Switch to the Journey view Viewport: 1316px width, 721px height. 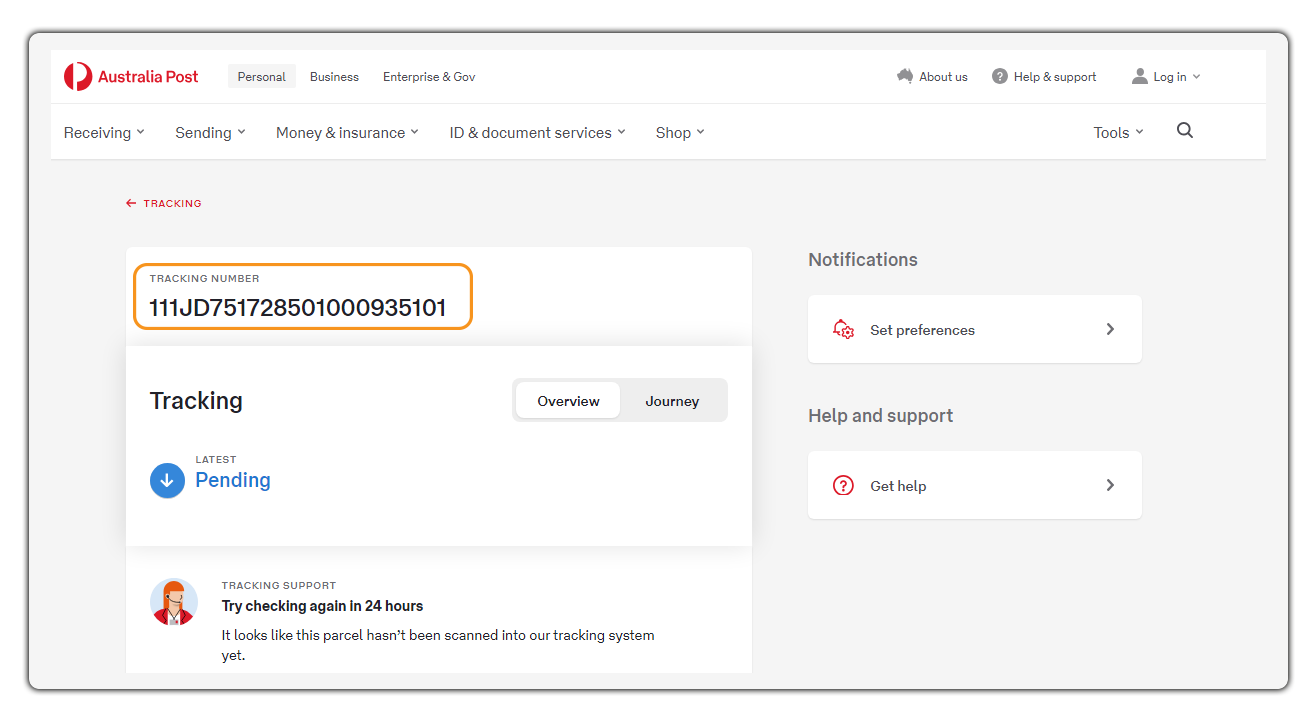coord(672,401)
